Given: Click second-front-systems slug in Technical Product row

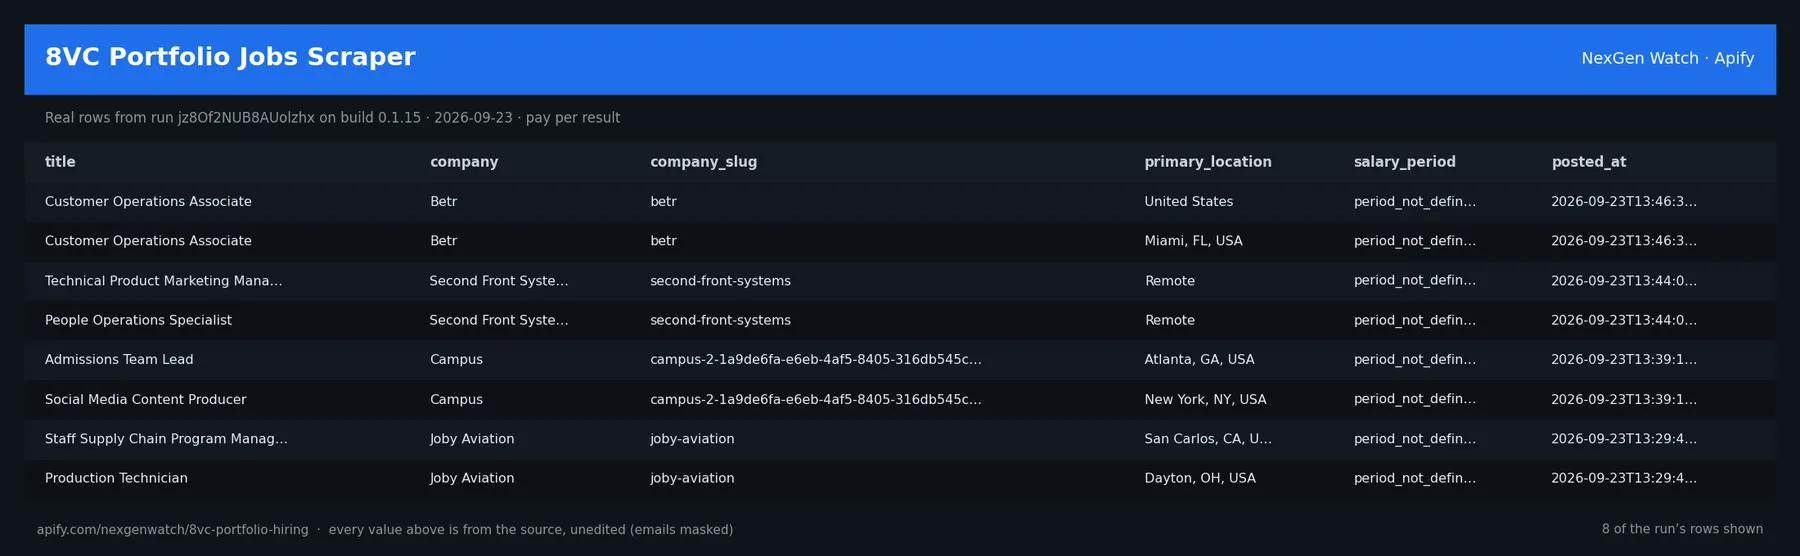Looking at the screenshot, I should [720, 281].
